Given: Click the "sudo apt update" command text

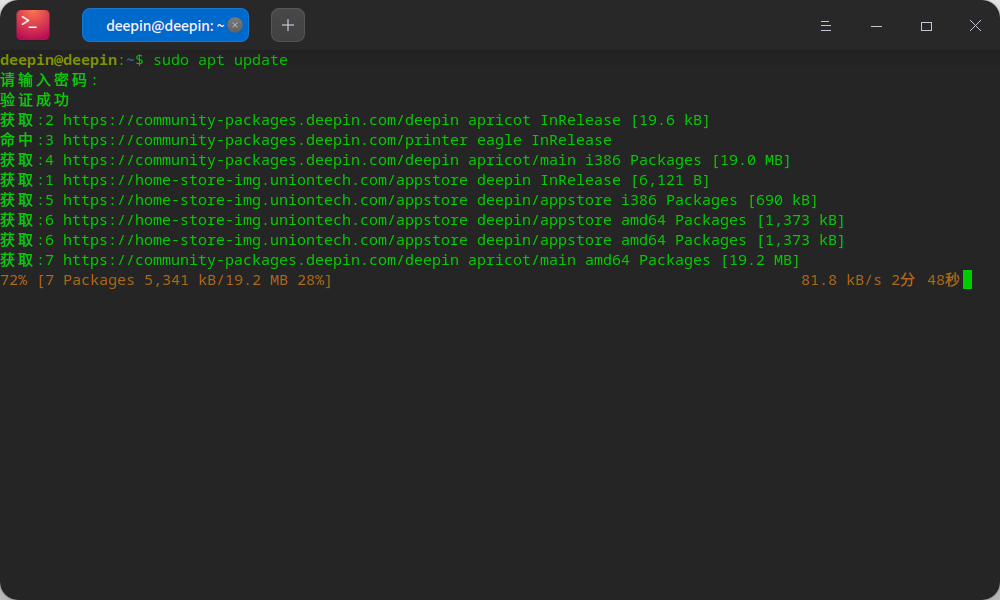Looking at the screenshot, I should point(220,60).
